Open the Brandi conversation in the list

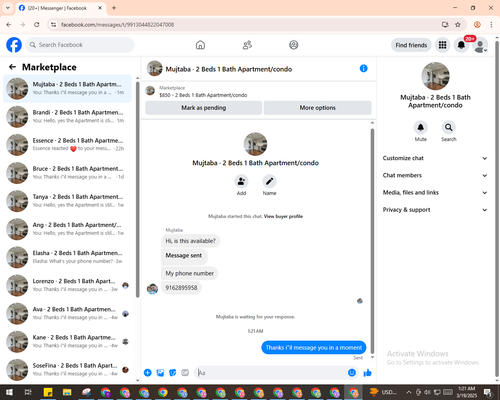tap(68, 117)
